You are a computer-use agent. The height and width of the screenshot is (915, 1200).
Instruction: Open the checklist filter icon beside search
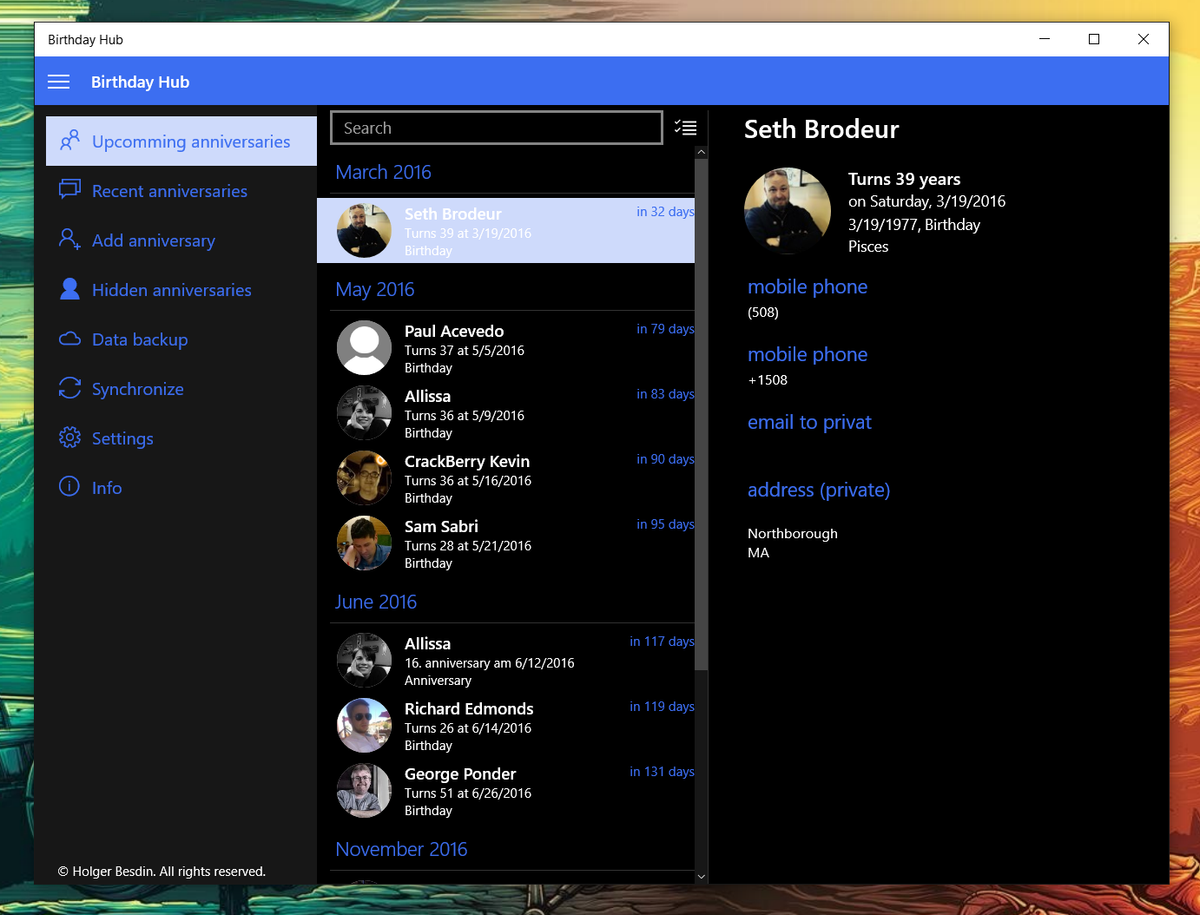[x=686, y=127]
